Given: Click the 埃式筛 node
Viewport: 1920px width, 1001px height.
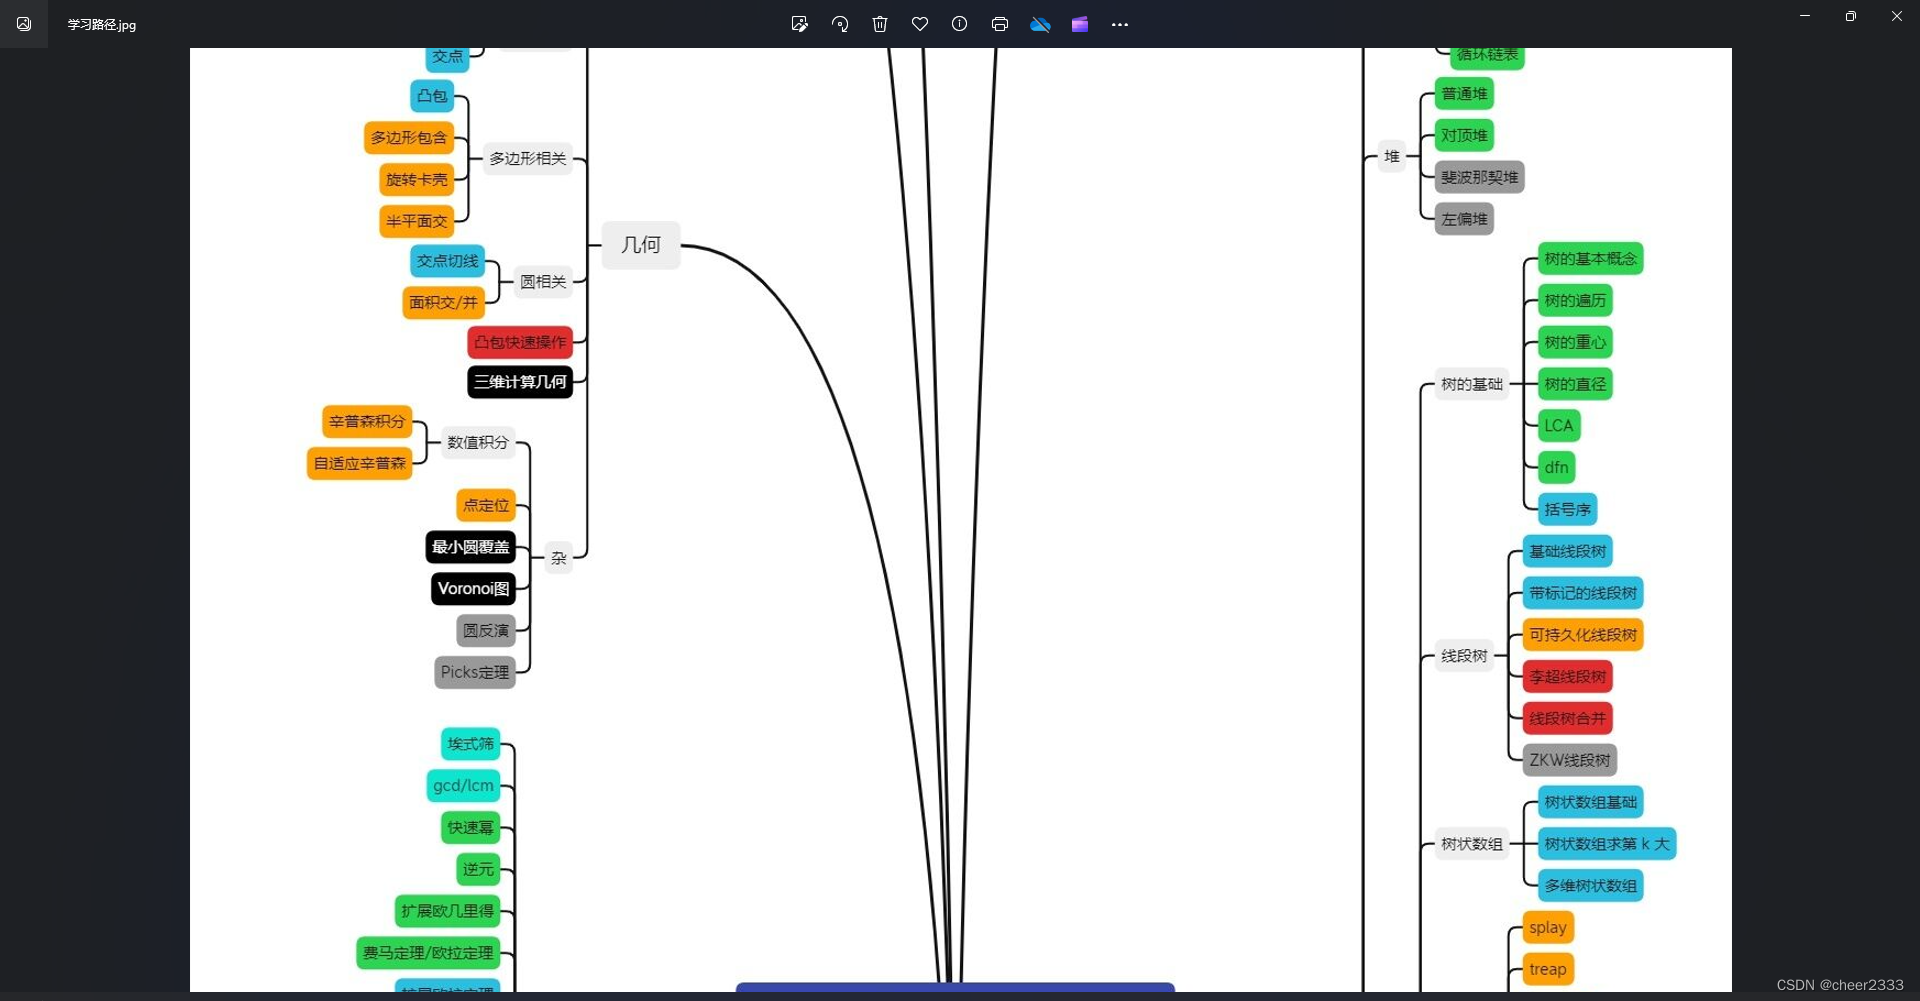Looking at the screenshot, I should pos(471,744).
